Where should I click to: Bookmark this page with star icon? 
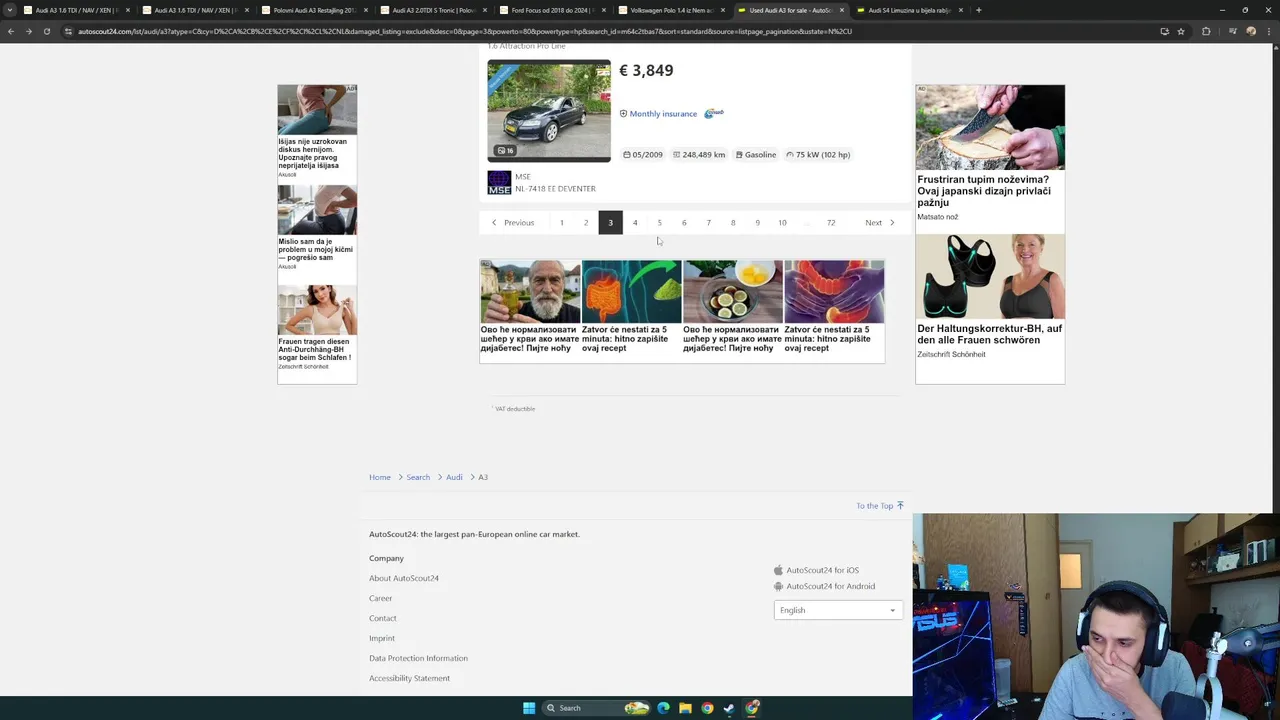1181,31
